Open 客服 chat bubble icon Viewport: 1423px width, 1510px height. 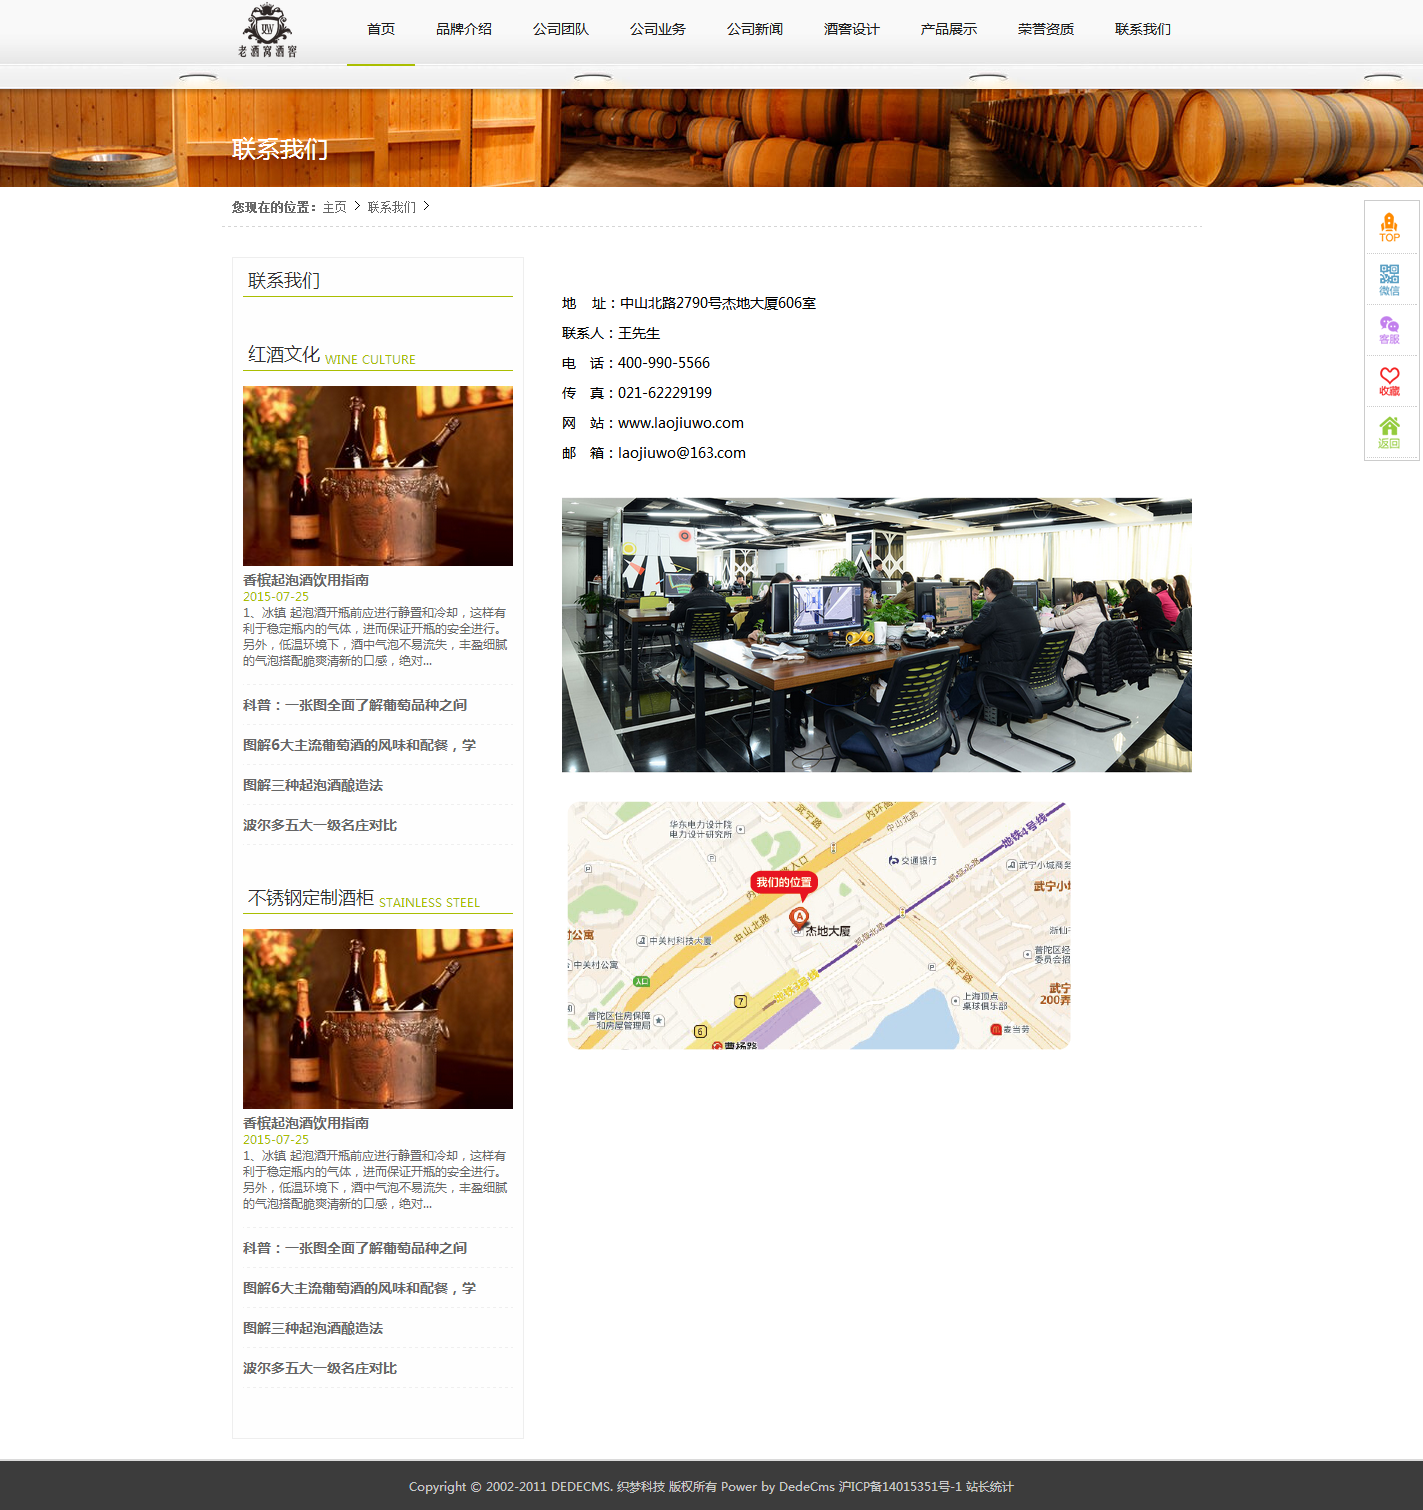[x=1389, y=330]
